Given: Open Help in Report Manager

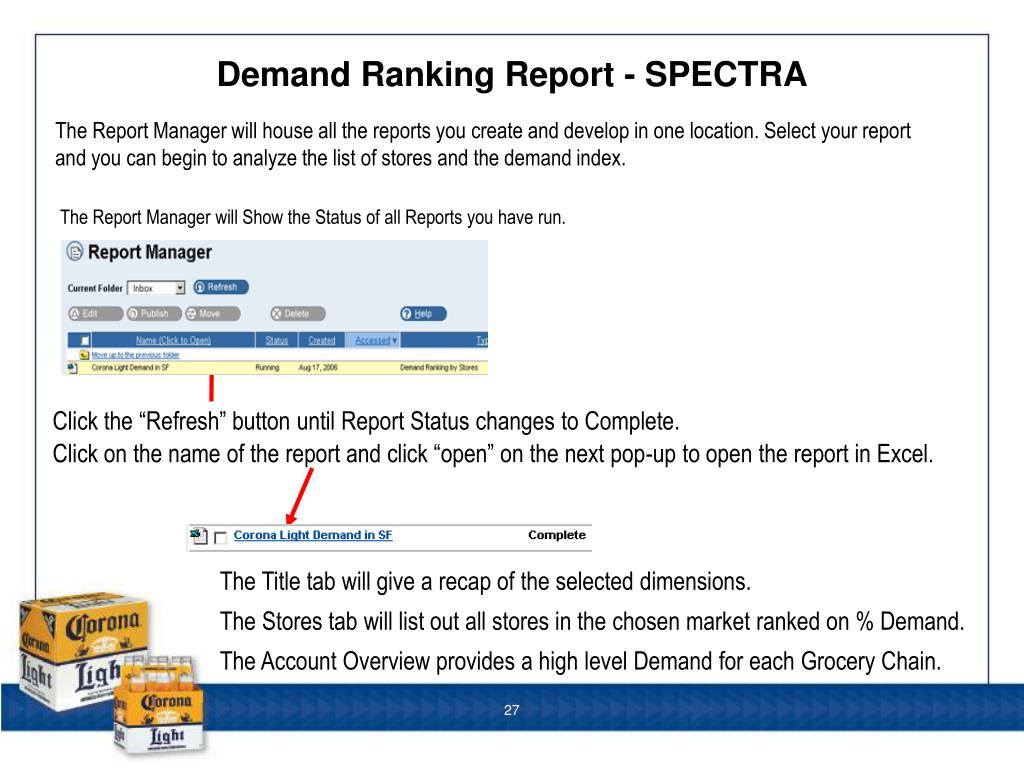Looking at the screenshot, I should 423,314.
